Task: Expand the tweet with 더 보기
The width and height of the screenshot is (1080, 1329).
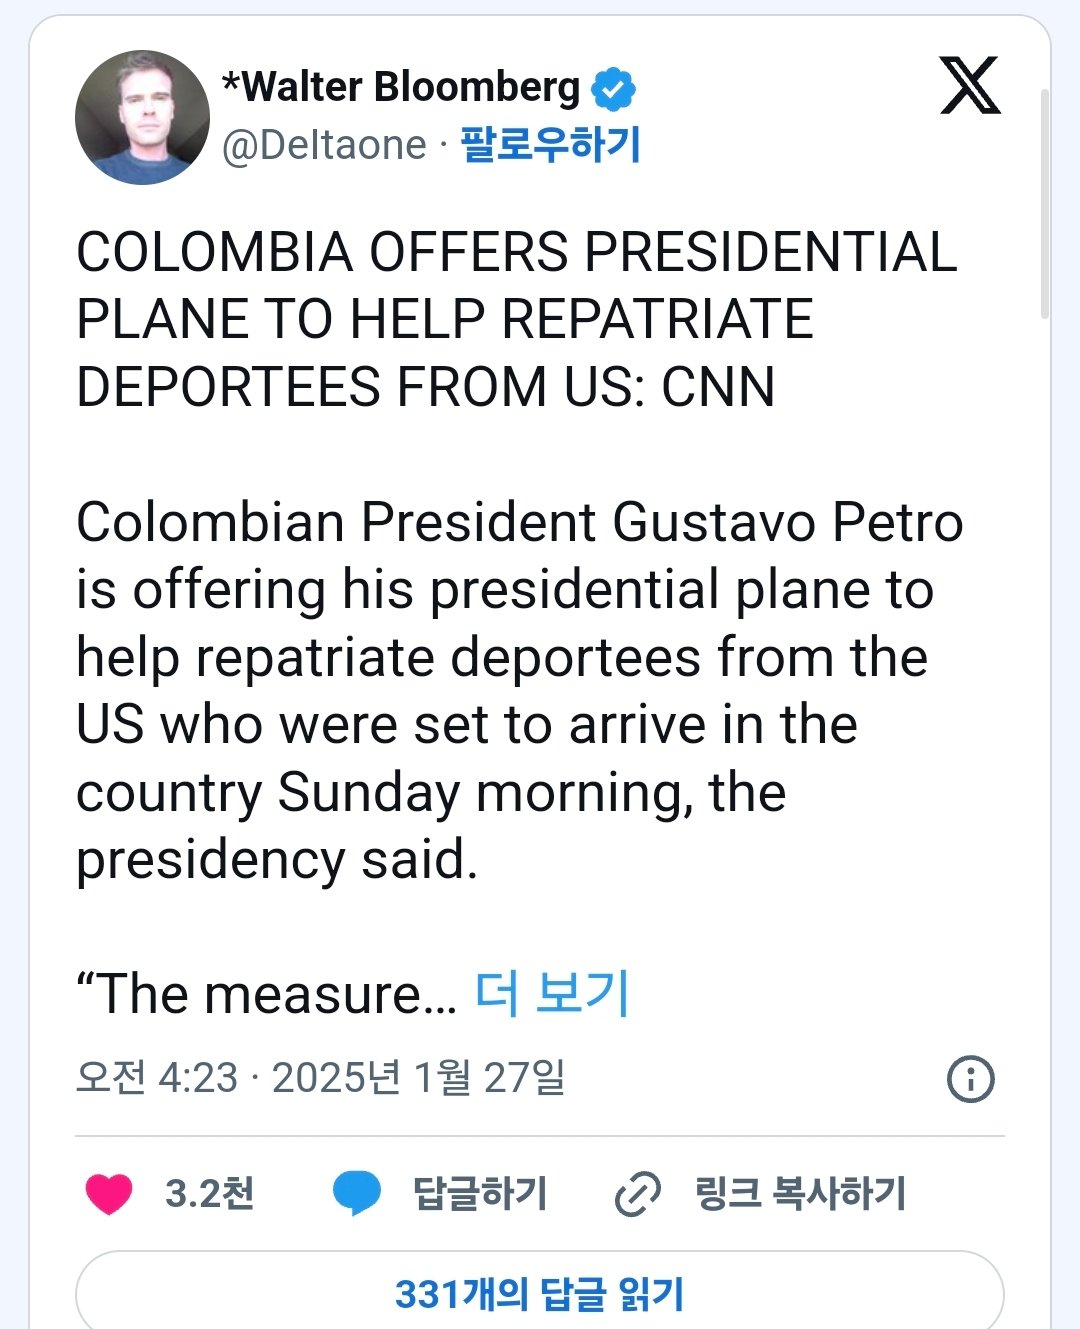Action: [551, 993]
